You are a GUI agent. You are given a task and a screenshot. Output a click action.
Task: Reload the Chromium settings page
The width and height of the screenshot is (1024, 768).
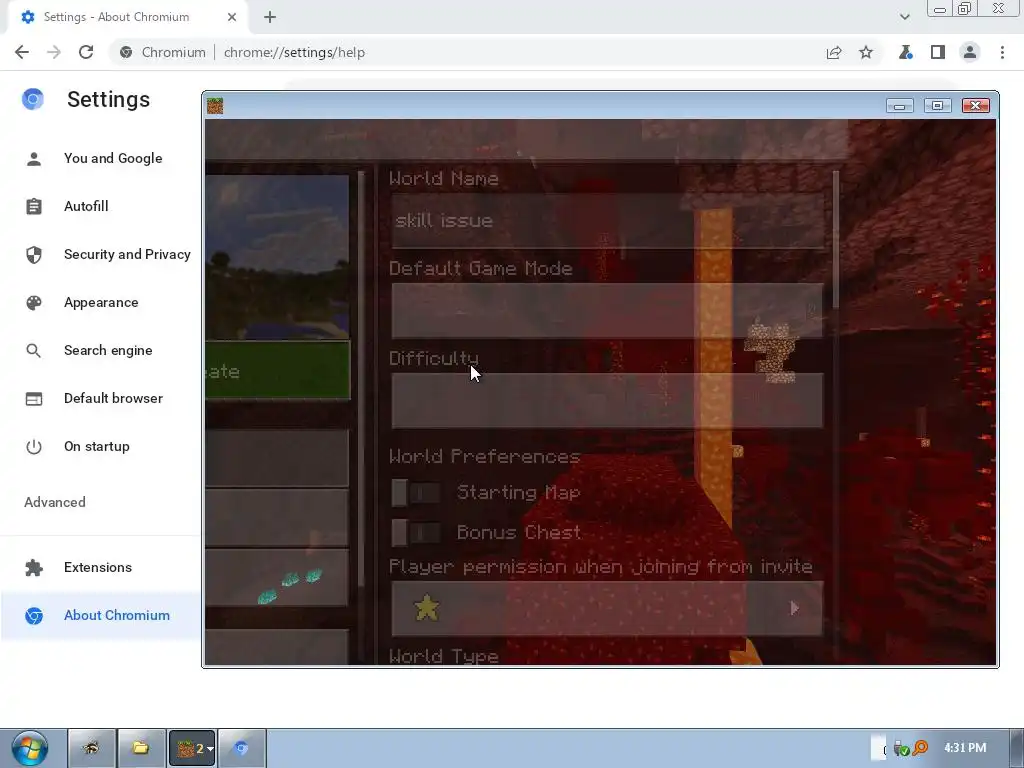click(86, 52)
